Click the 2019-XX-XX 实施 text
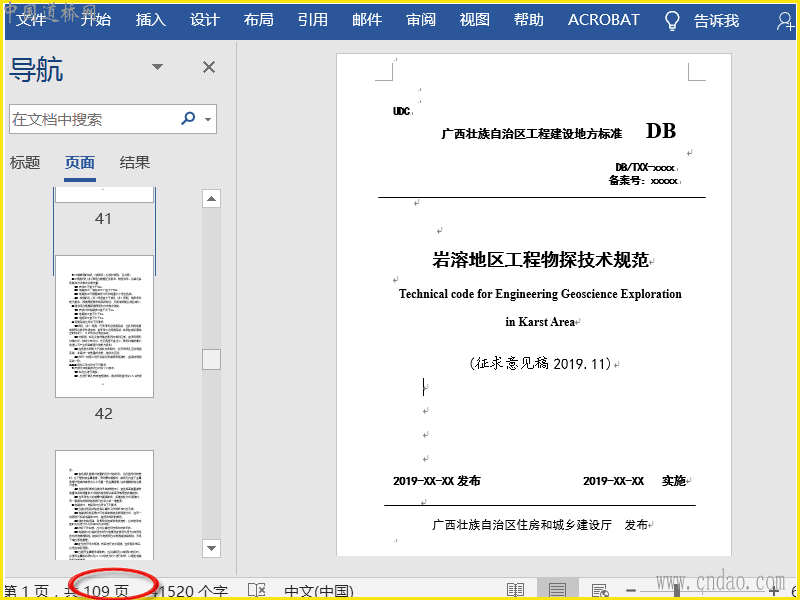 (635, 481)
